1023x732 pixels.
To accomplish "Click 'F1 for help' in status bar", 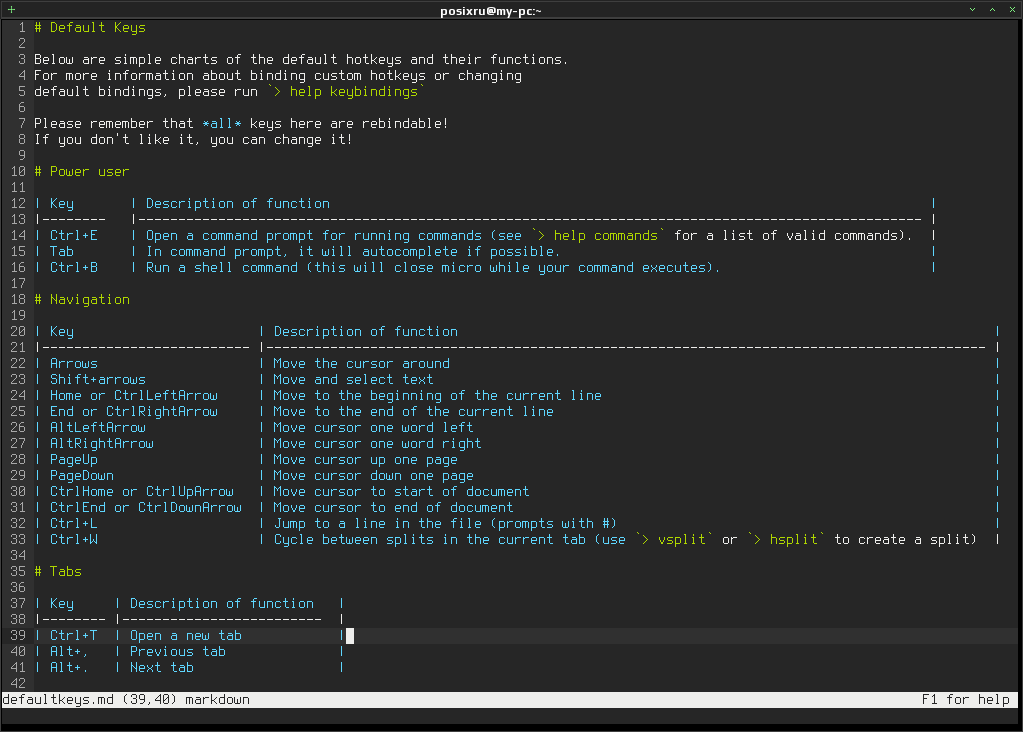I will pos(966,699).
